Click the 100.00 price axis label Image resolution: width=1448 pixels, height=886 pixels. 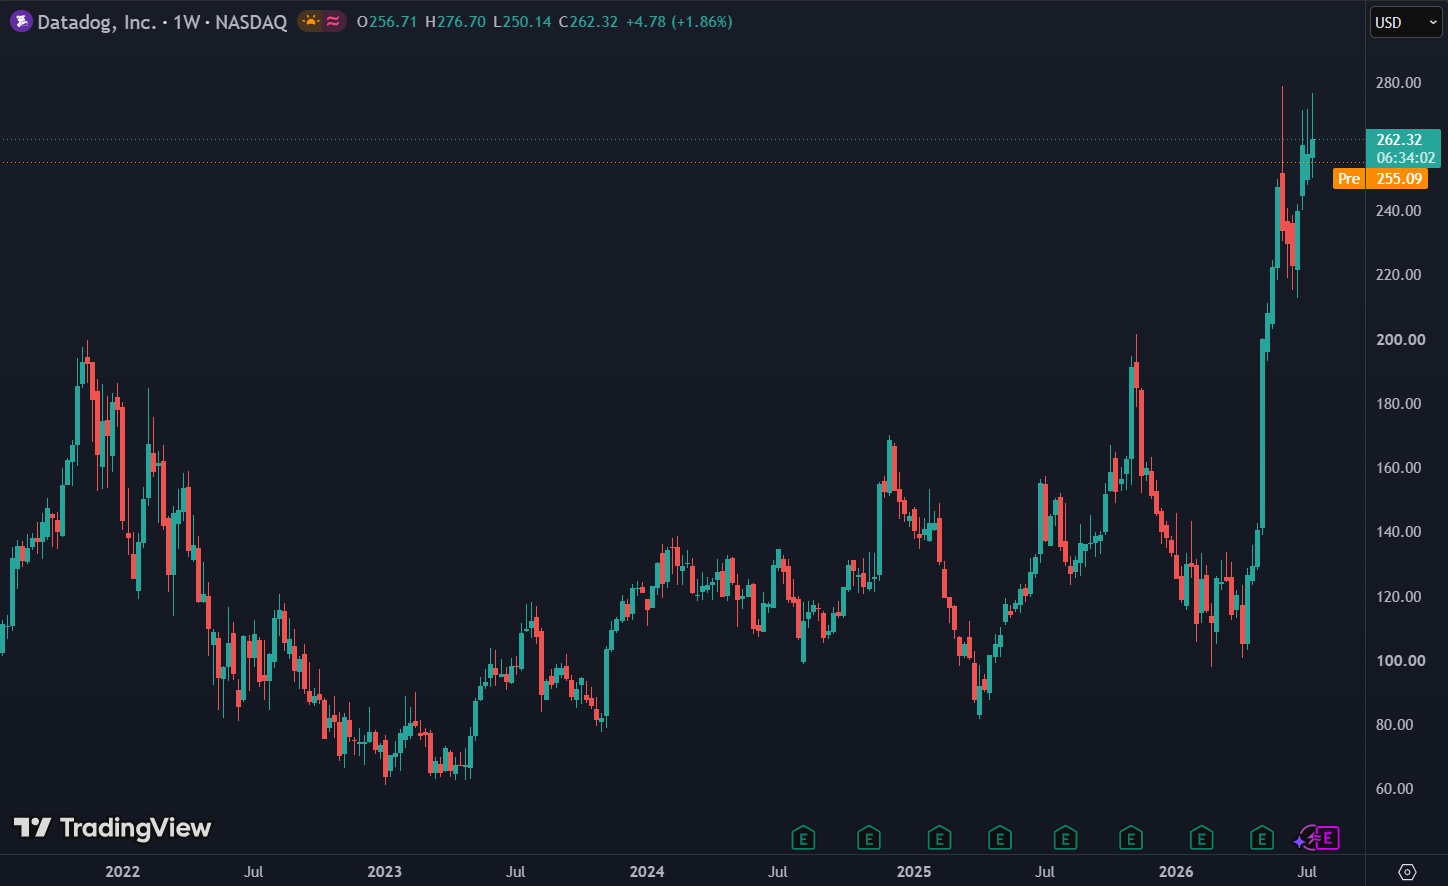click(1400, 660)
